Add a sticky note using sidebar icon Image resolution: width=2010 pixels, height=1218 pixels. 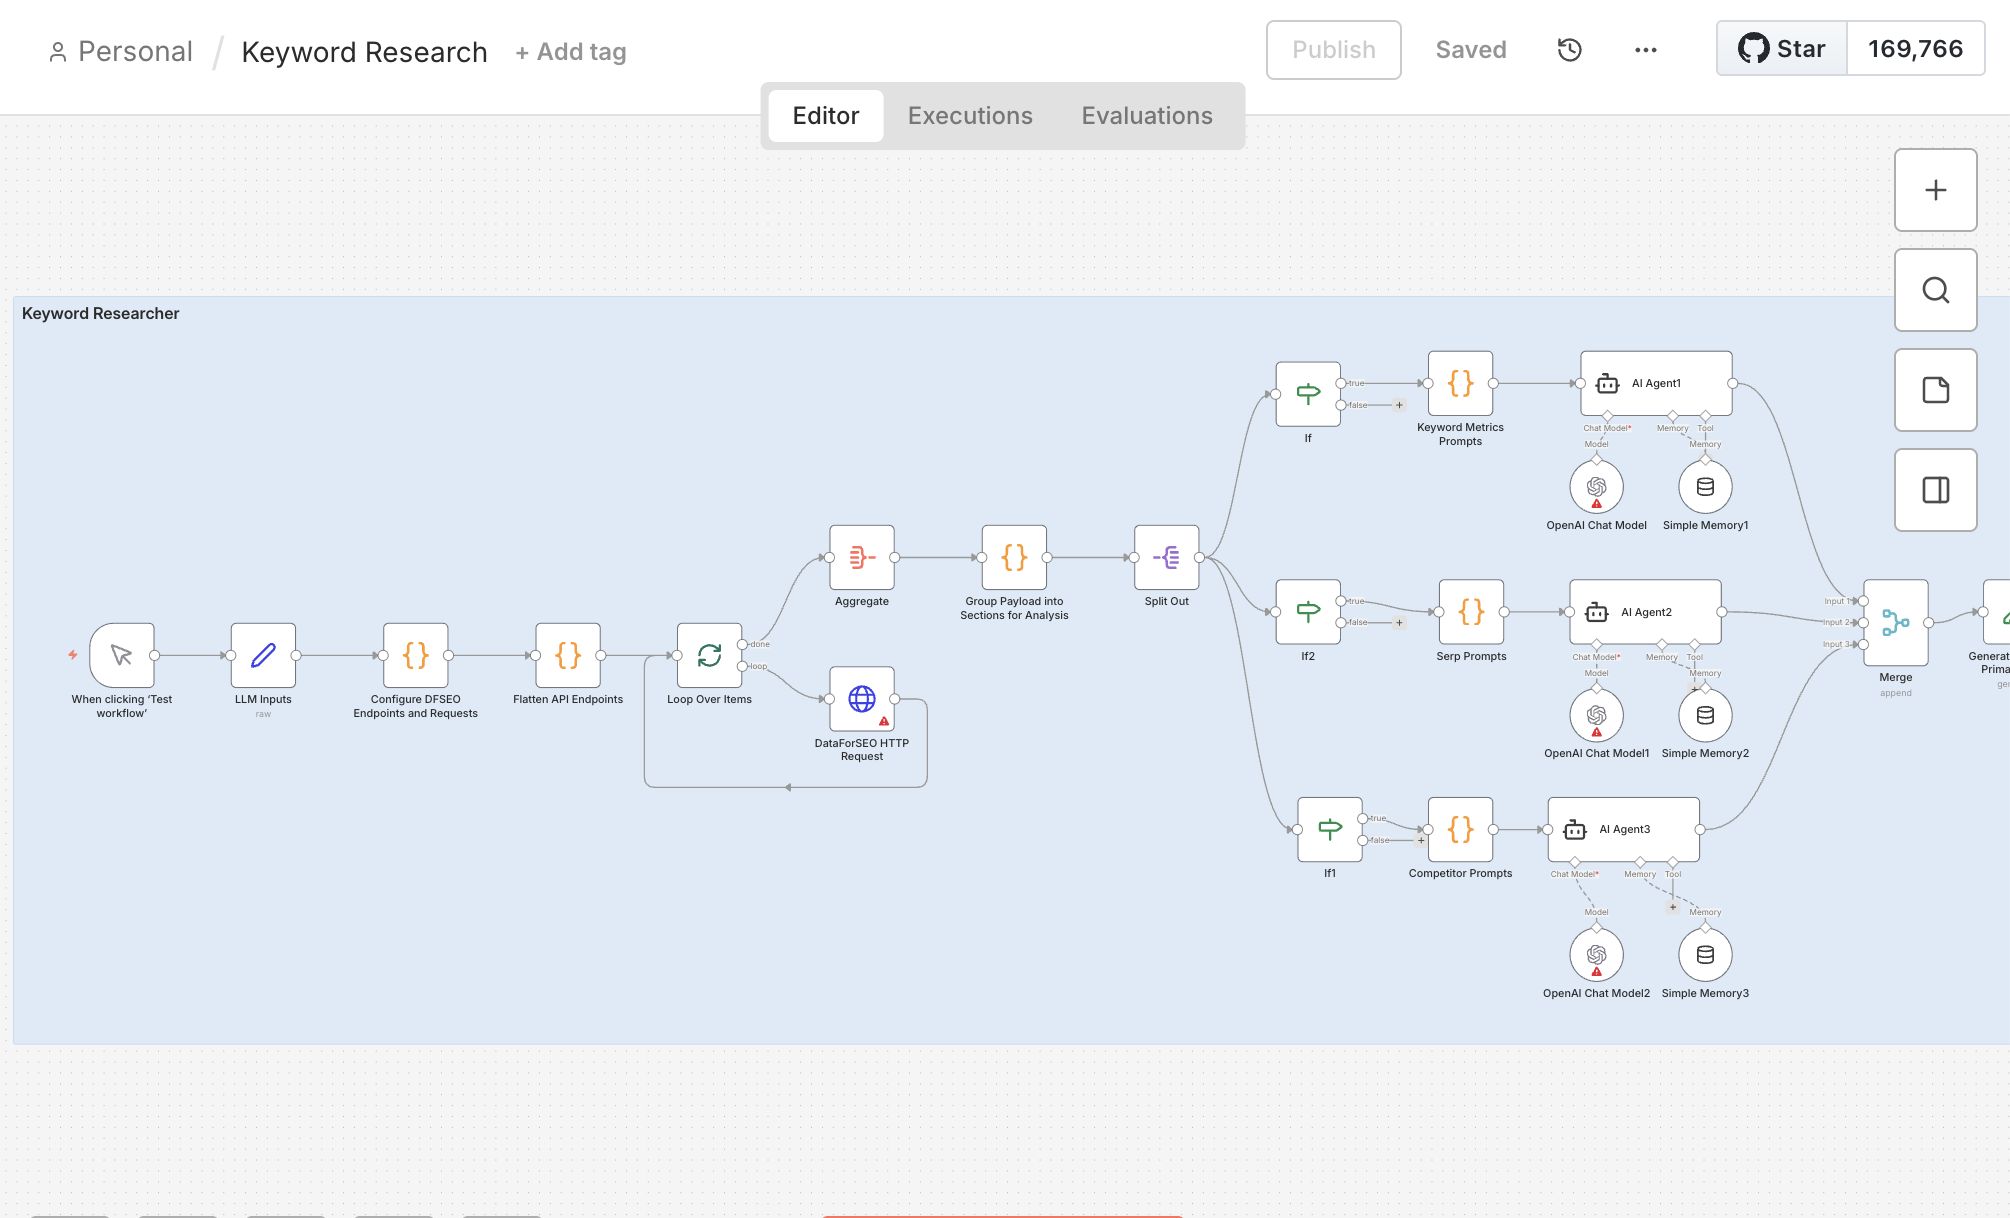pos(1935,390)
